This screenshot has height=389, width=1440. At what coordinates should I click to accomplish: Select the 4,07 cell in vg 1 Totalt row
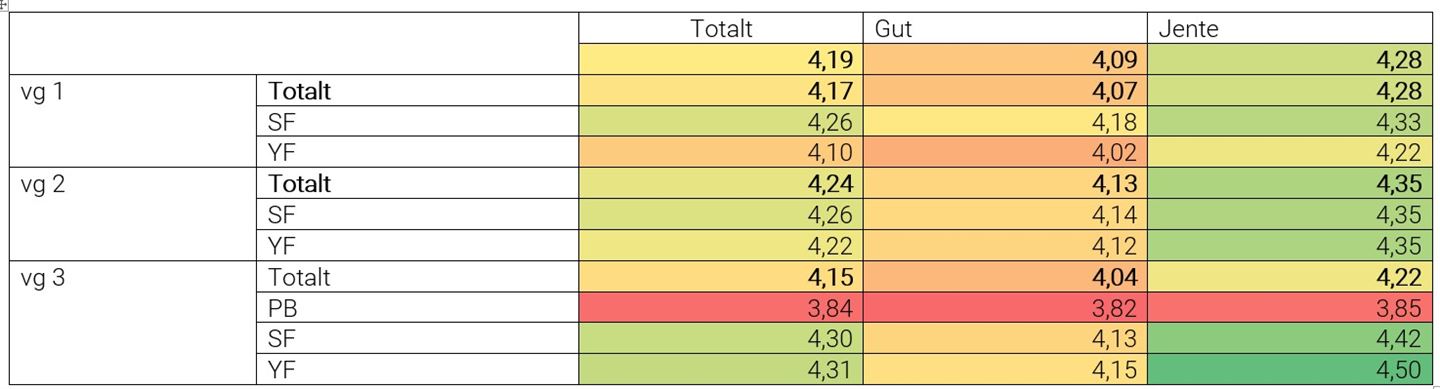coord(1004,91)
